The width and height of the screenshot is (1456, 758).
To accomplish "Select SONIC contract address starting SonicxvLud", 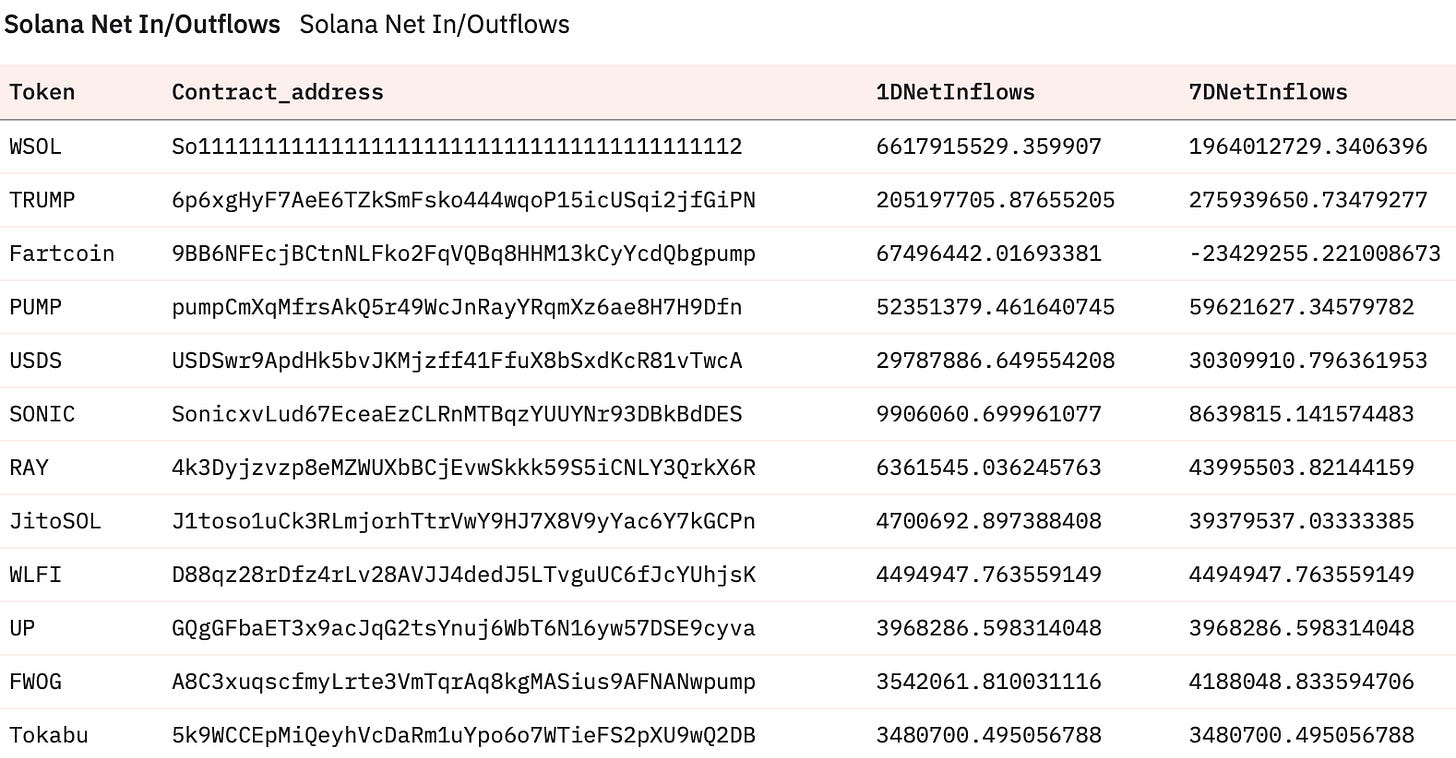I will 457,414.
